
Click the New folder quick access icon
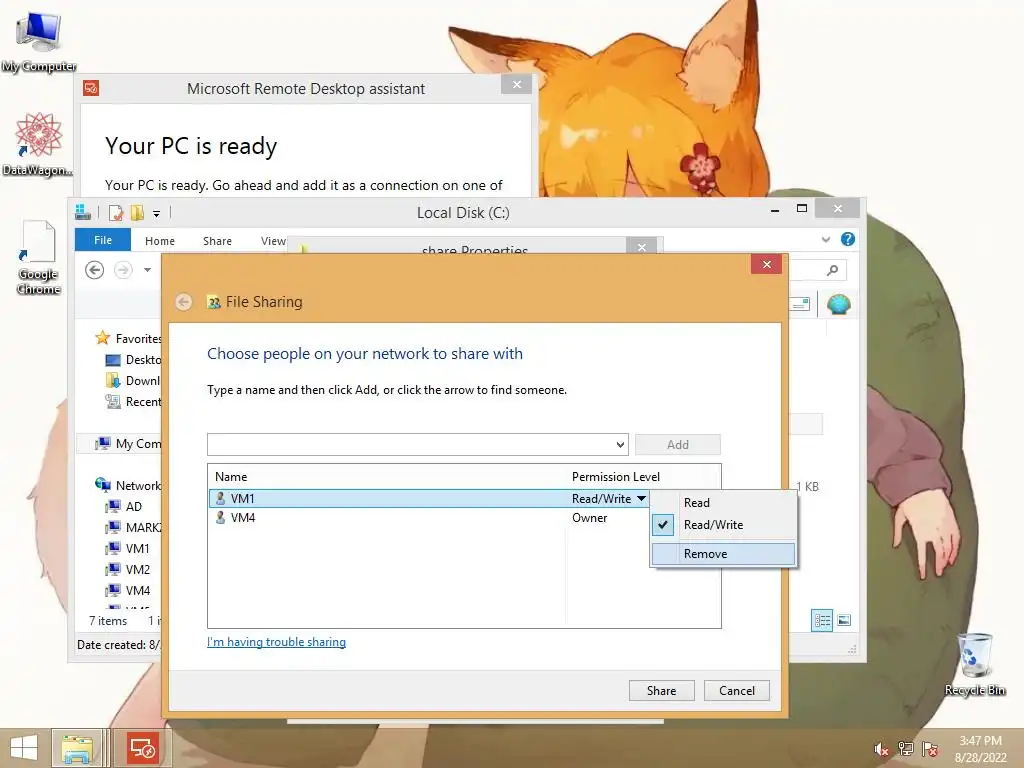pyautogui.click(x=137, y=213)
